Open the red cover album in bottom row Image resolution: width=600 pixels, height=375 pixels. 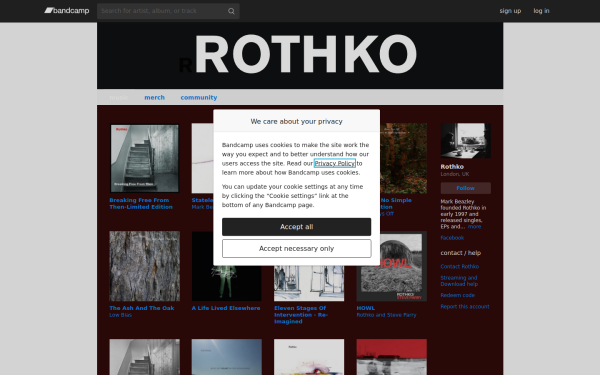tap(391, 357)
